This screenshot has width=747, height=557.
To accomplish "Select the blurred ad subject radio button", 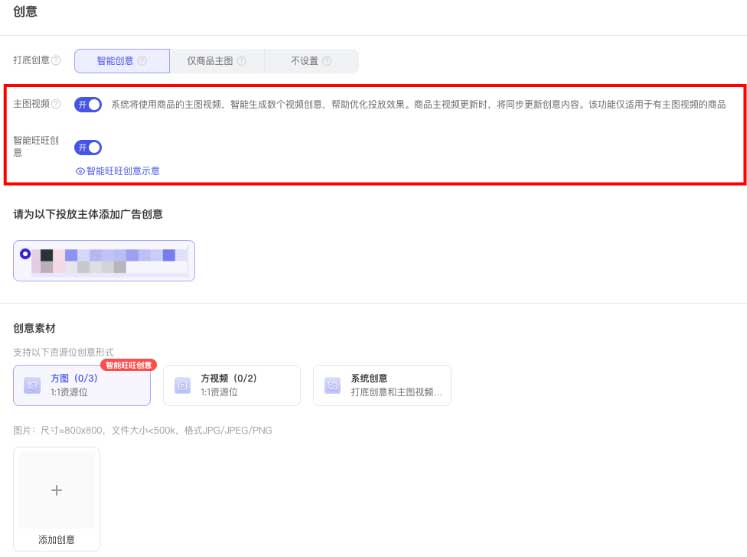I will point(25,254).
